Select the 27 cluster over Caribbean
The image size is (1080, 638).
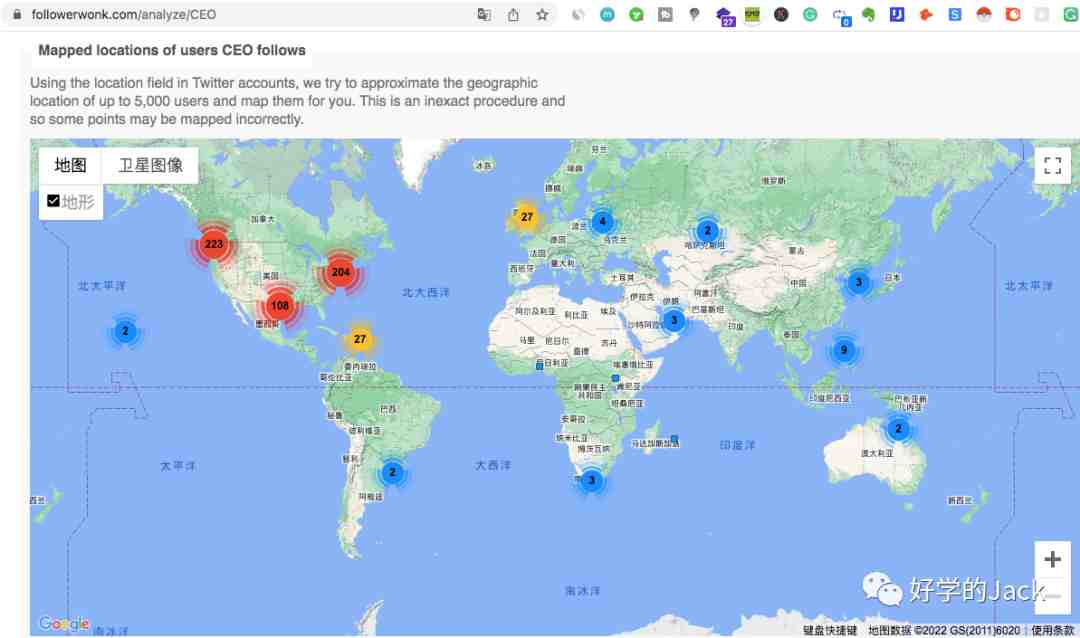point(360,339)
